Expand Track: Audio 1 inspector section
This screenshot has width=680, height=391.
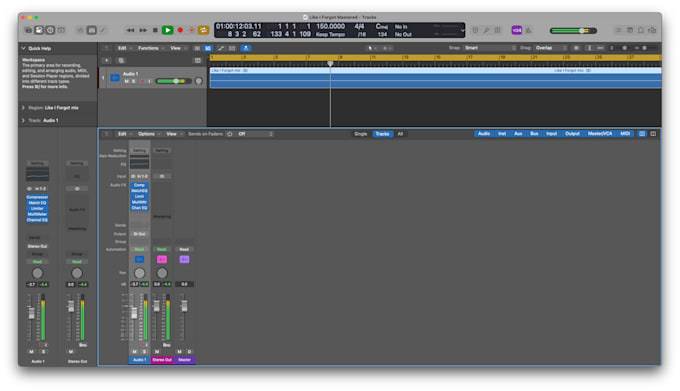pos(23,120)
